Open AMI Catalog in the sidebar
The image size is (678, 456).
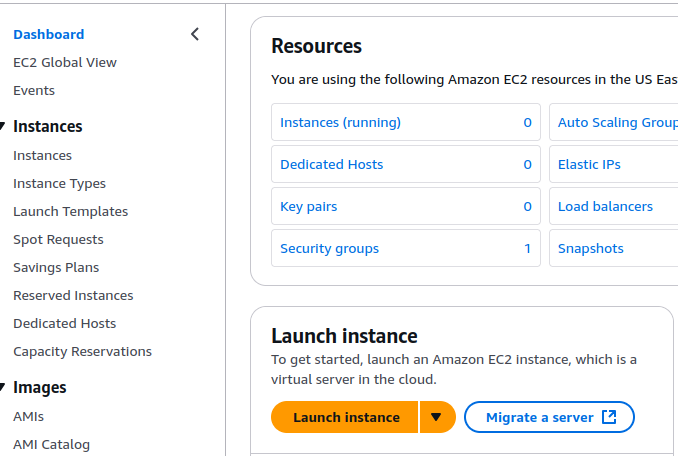[x=51, y=444]
